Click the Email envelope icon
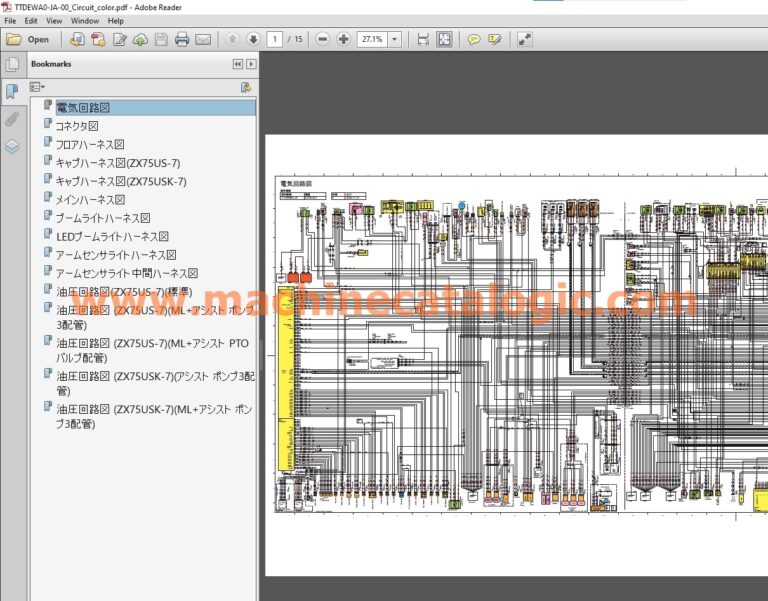The image size is (768, 601). pos(203,40)
